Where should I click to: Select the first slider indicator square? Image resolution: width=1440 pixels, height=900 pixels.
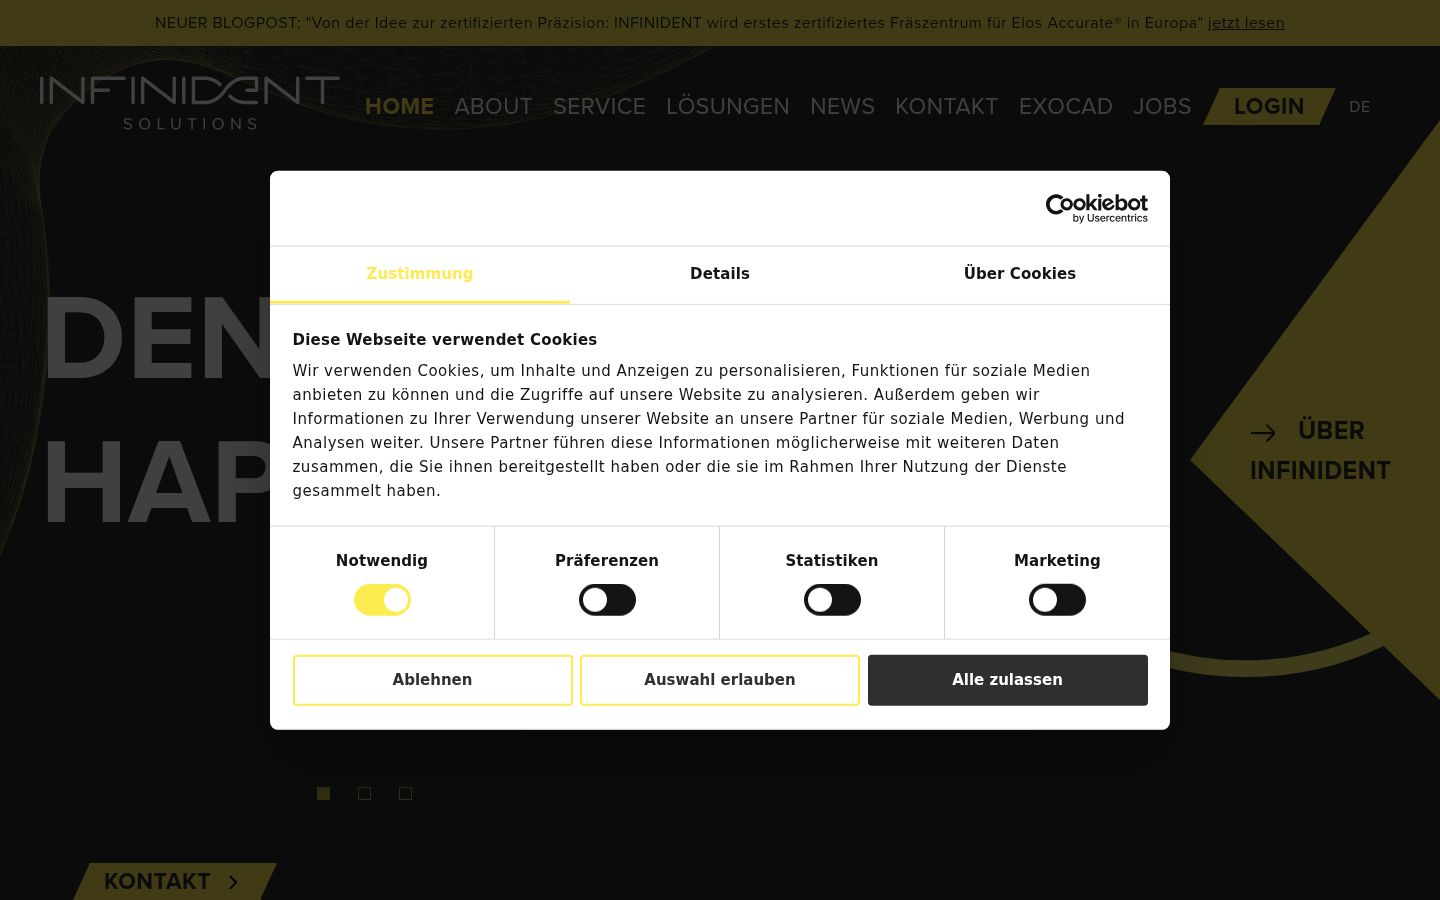pyautogui.click(x=323, y=793)
